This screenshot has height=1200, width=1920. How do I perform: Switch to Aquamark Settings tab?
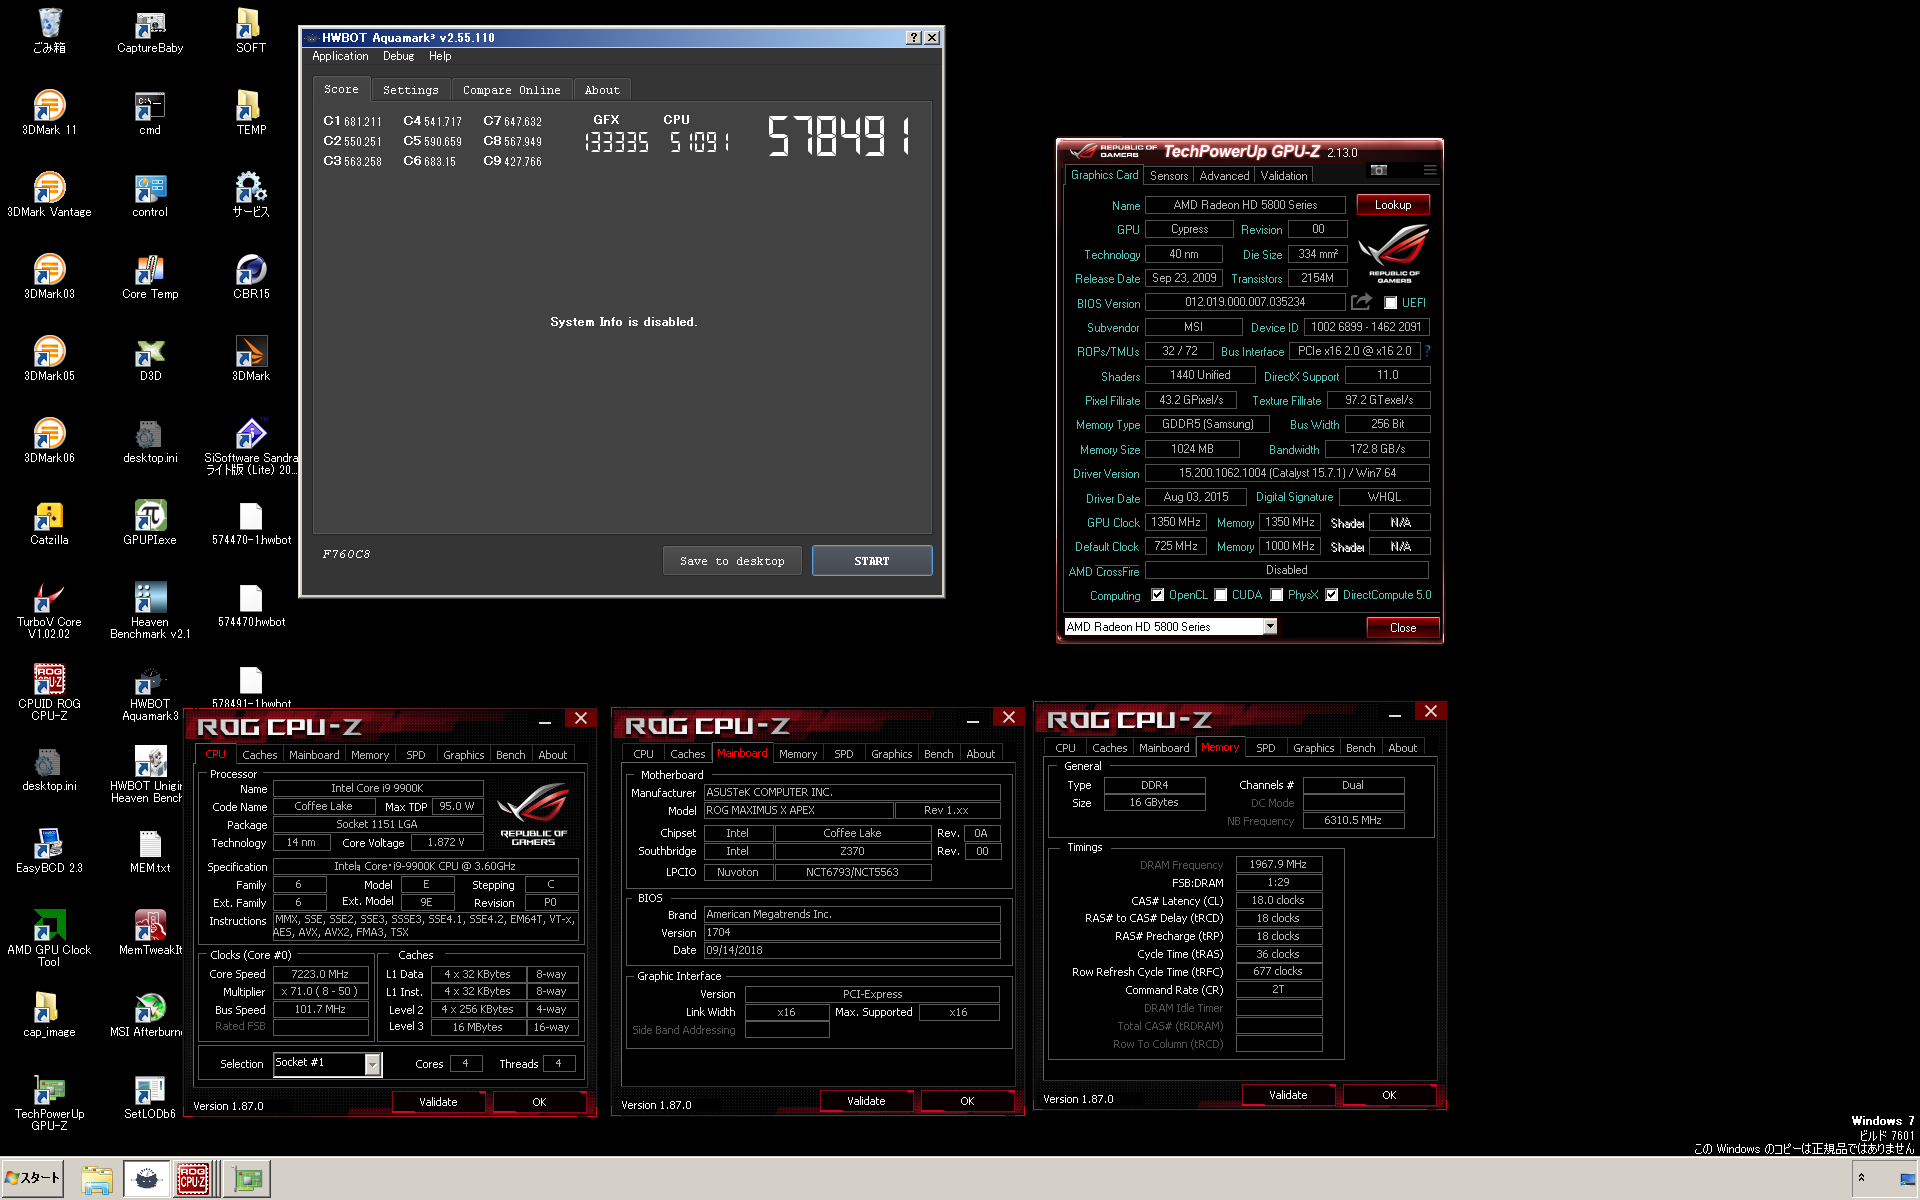click(x=410, y=90)
